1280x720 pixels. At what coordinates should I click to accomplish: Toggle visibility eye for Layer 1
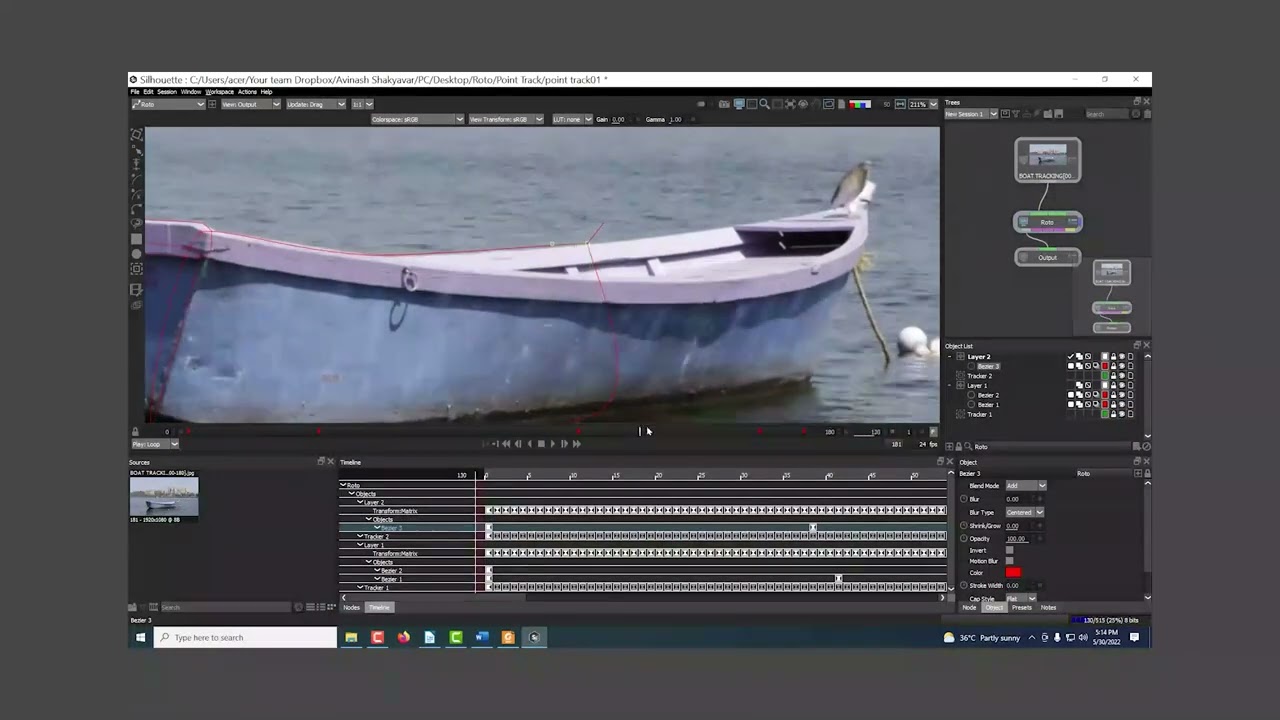[1122, 385]
